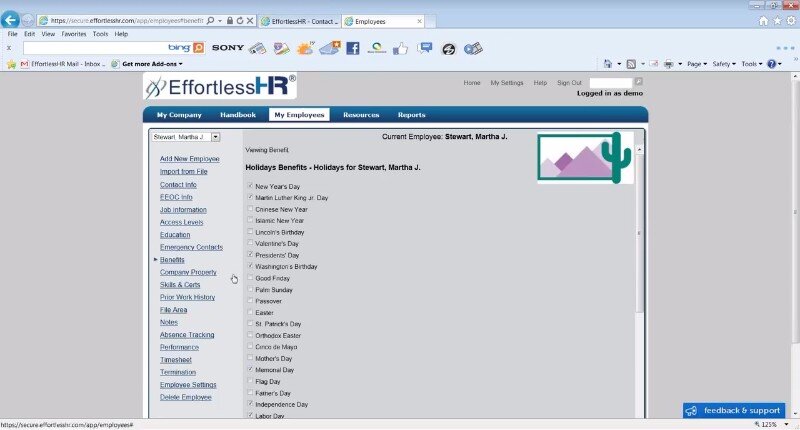
Task: Click the thumbs-up Like toolbar icon
Action: [401, 48]
